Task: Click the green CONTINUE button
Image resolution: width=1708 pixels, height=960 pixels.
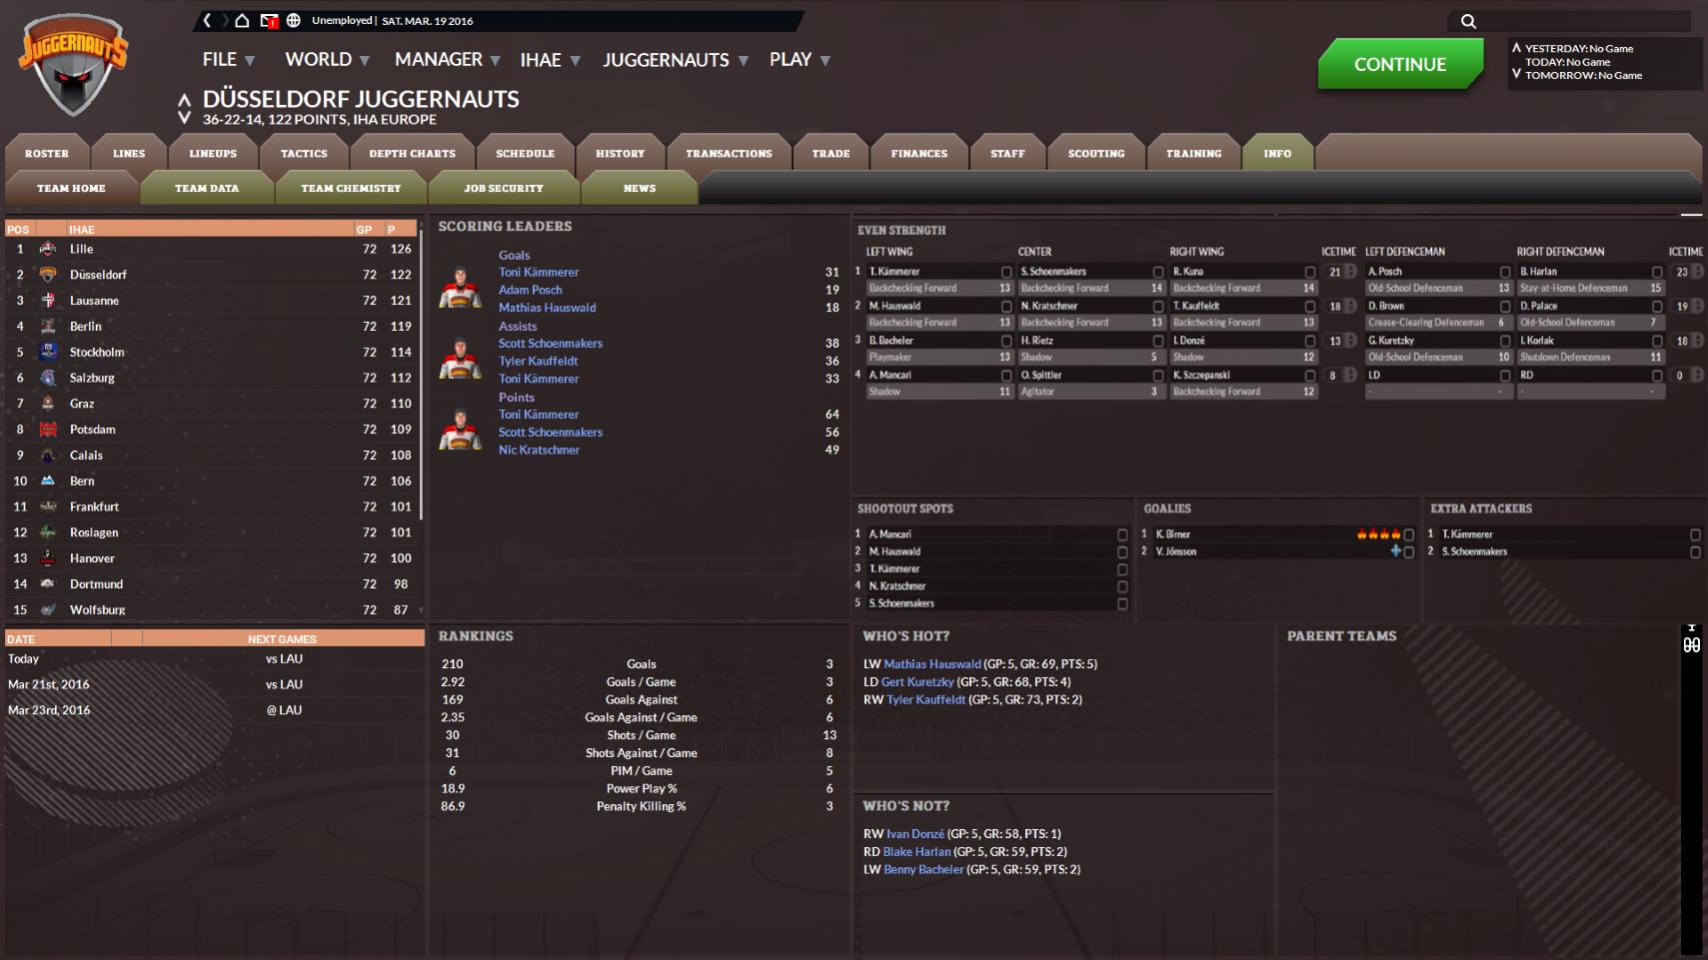Action: [1400, 64]
